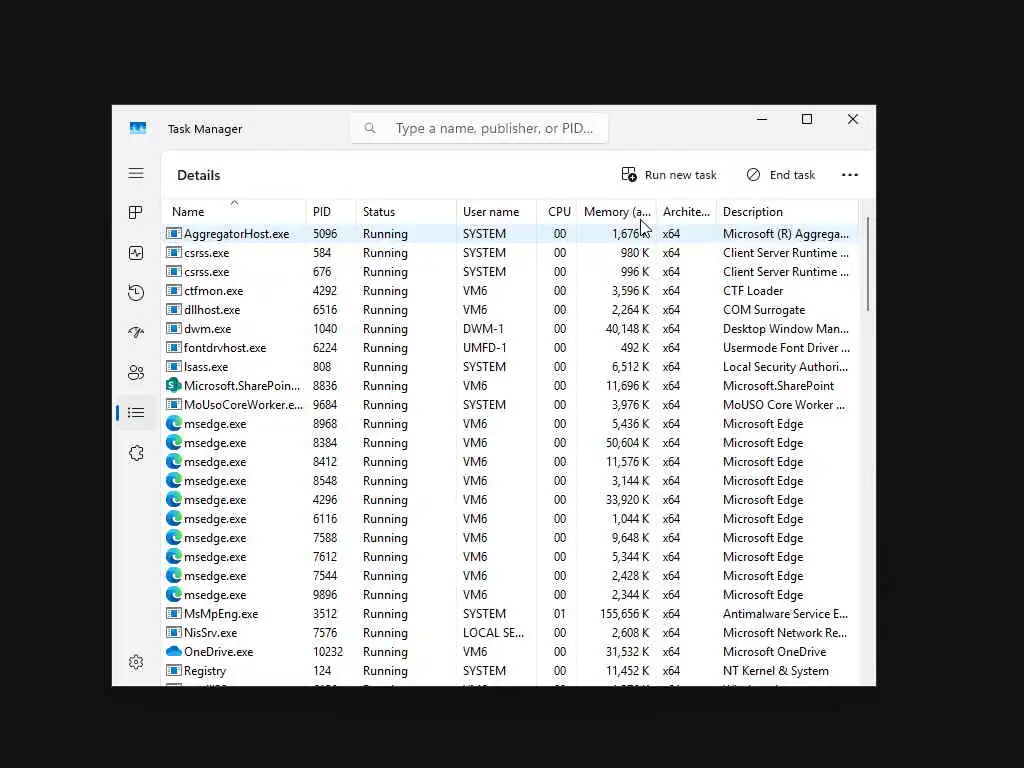The image size is (1024, 768).
Task: Open the hamburger navigation menu
Action: pyautogui.click(x=136, y=173)
